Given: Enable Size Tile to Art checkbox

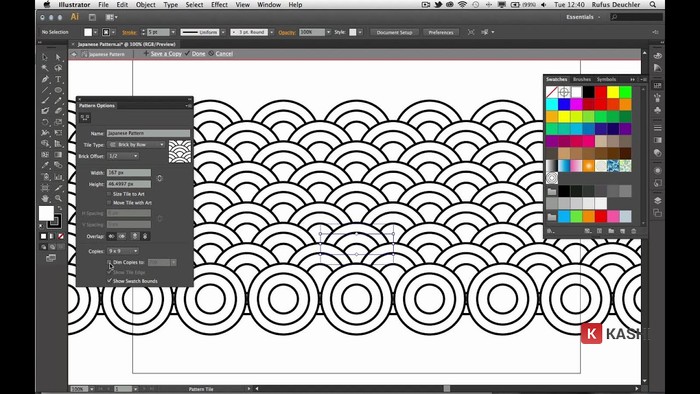Looking at the screenshot, I should click(109, 194).
